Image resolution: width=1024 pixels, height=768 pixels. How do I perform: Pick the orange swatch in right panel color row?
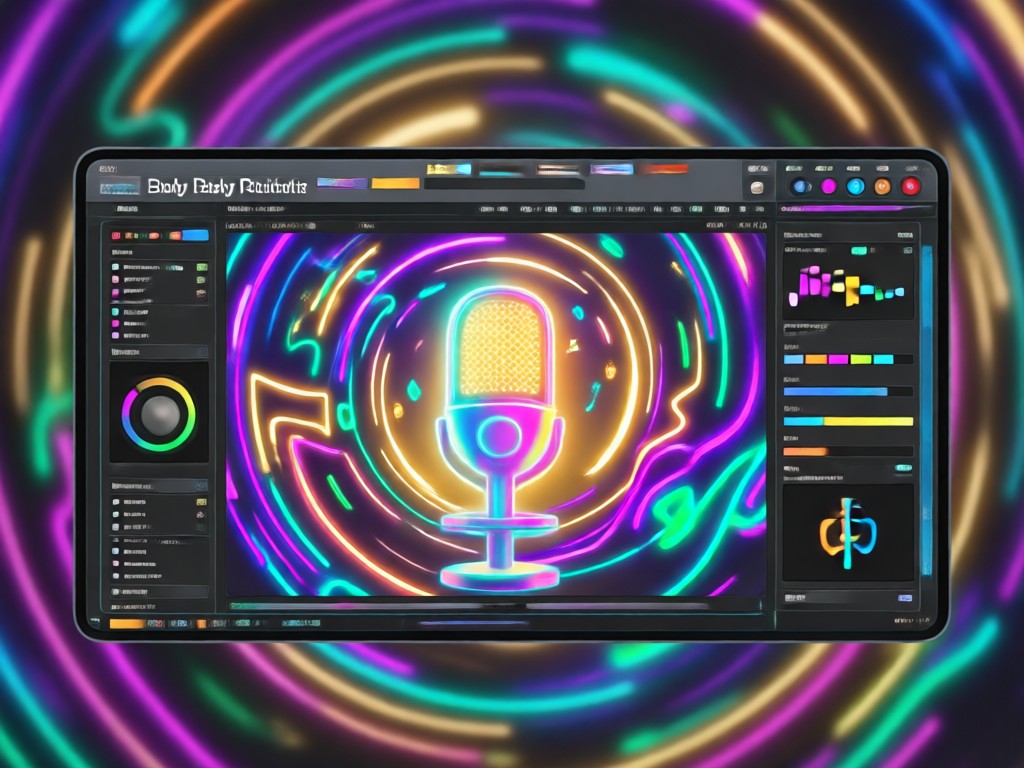816,359
